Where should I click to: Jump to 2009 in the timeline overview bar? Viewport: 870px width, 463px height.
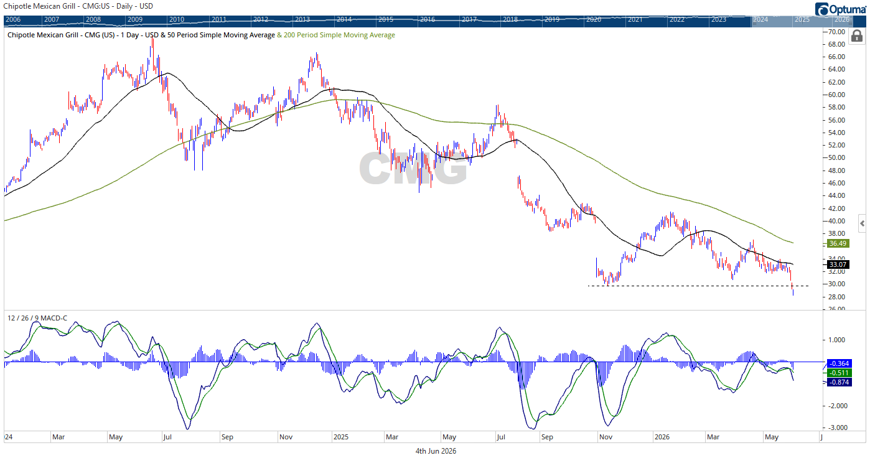pos(135,19)
